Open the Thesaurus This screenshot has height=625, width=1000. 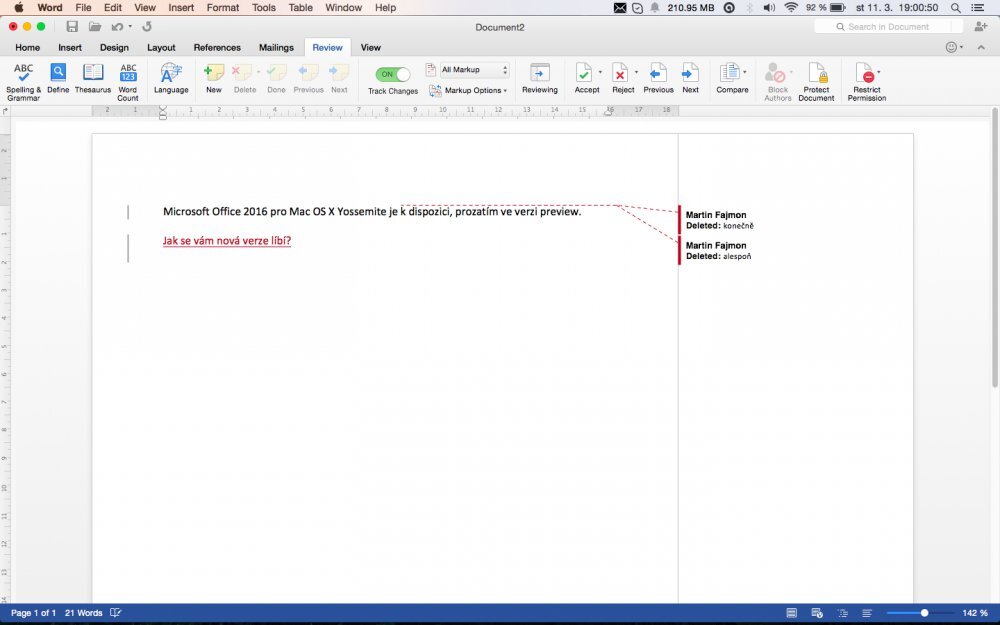[92, 78]
